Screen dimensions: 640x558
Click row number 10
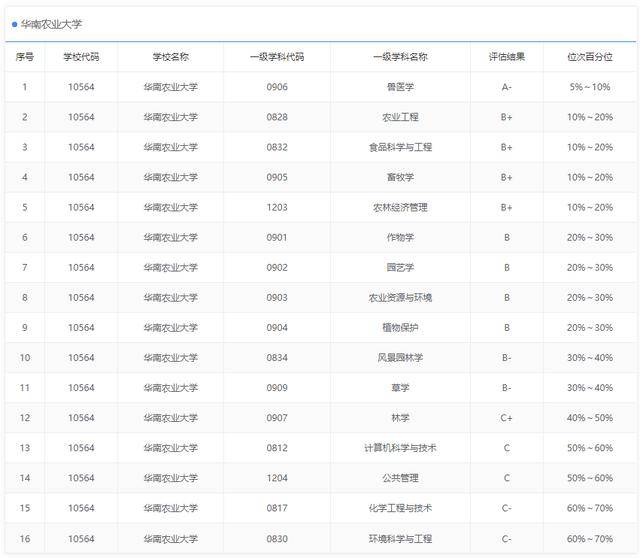[25, 358]
